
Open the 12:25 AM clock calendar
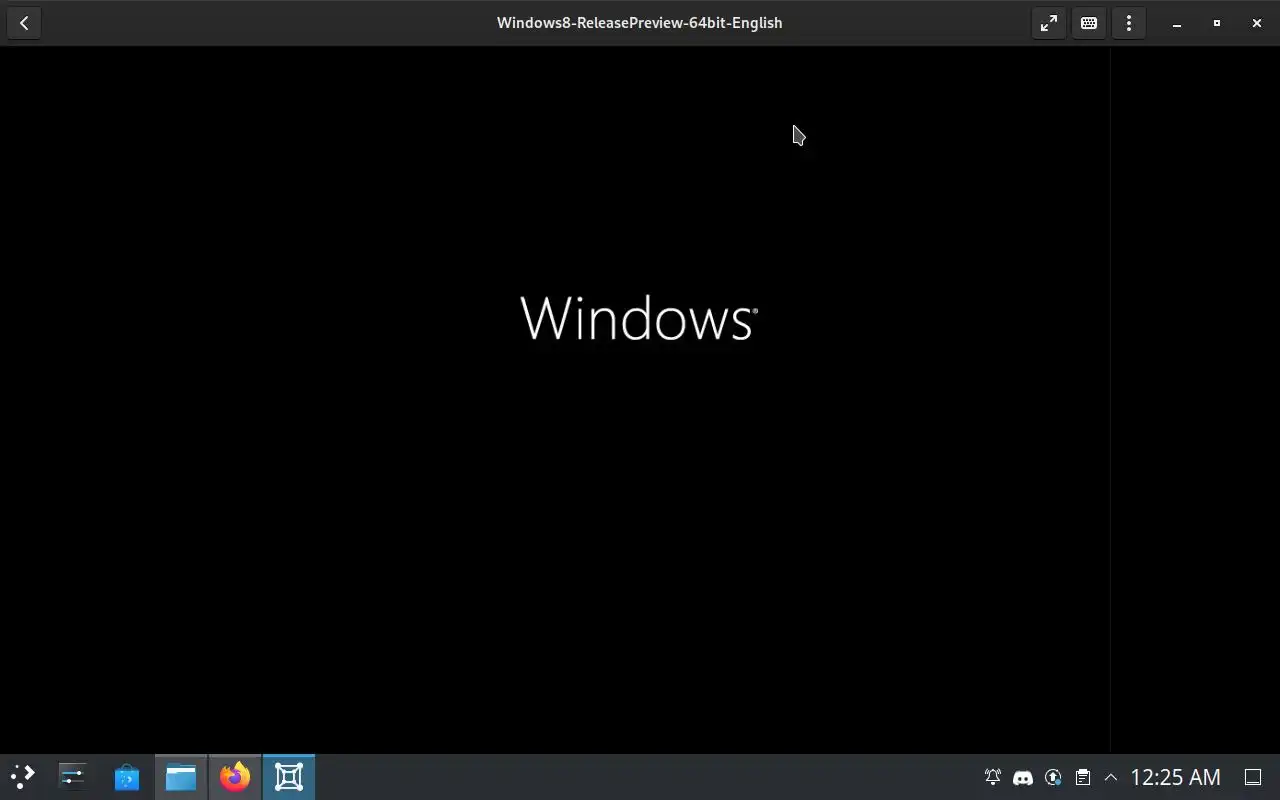pyautogui.click(x=1175, y=777)
